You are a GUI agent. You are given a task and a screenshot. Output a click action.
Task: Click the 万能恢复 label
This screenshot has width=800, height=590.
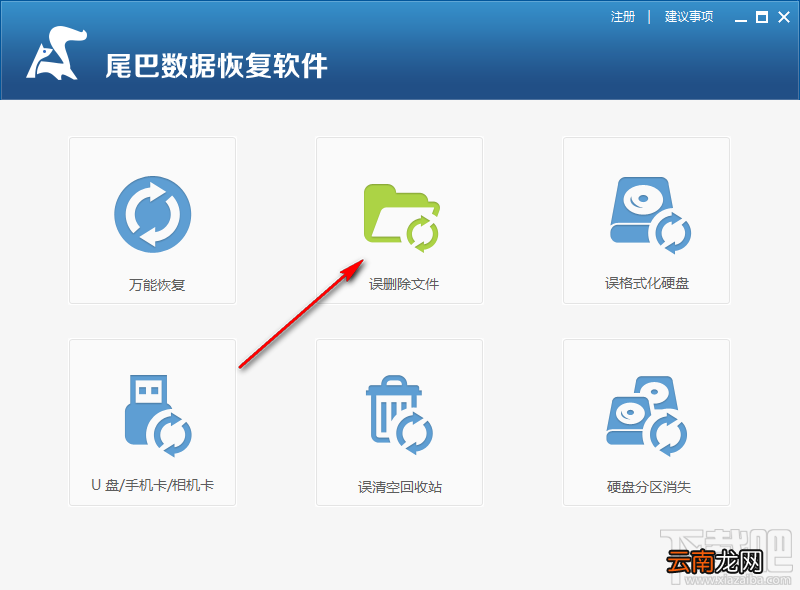[x=157, y=285]
